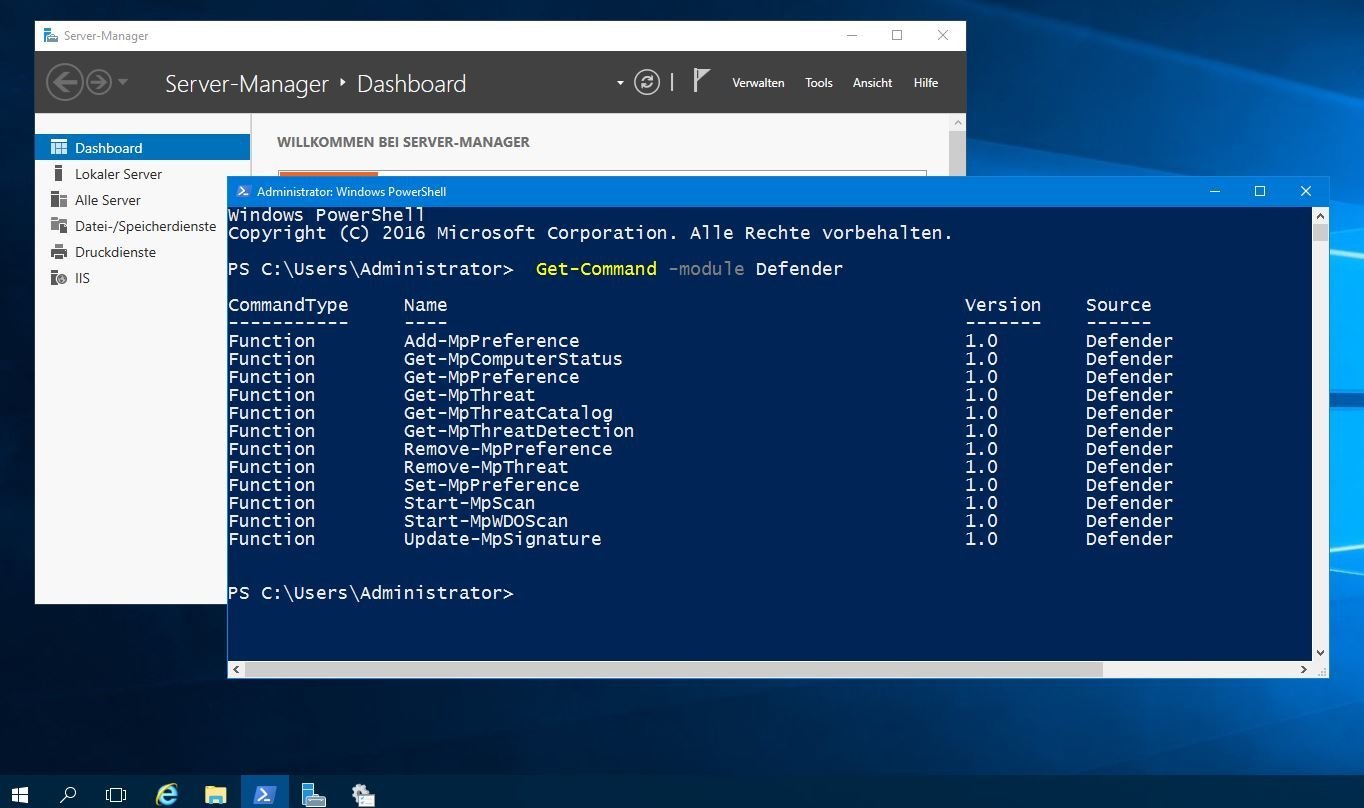This screenshot has height=808, width=1364.
Task: Open the Ansicht menu
Action: (x=871, y=82)
